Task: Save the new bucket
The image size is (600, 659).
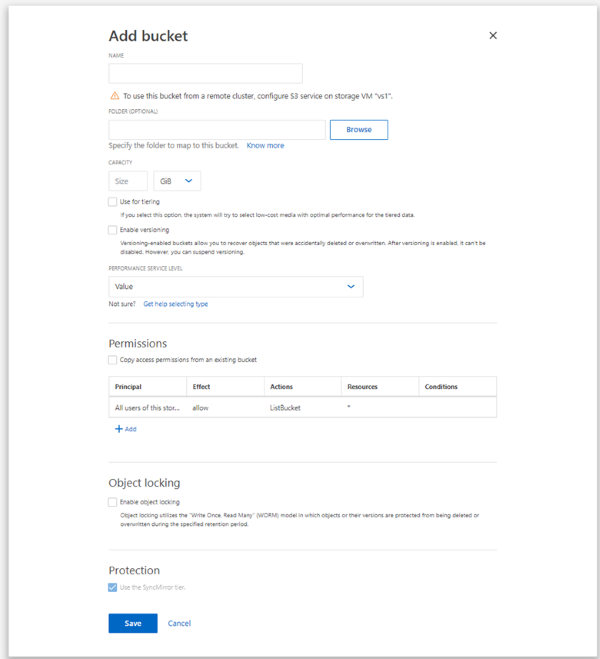Action: [x=132, y=623]
